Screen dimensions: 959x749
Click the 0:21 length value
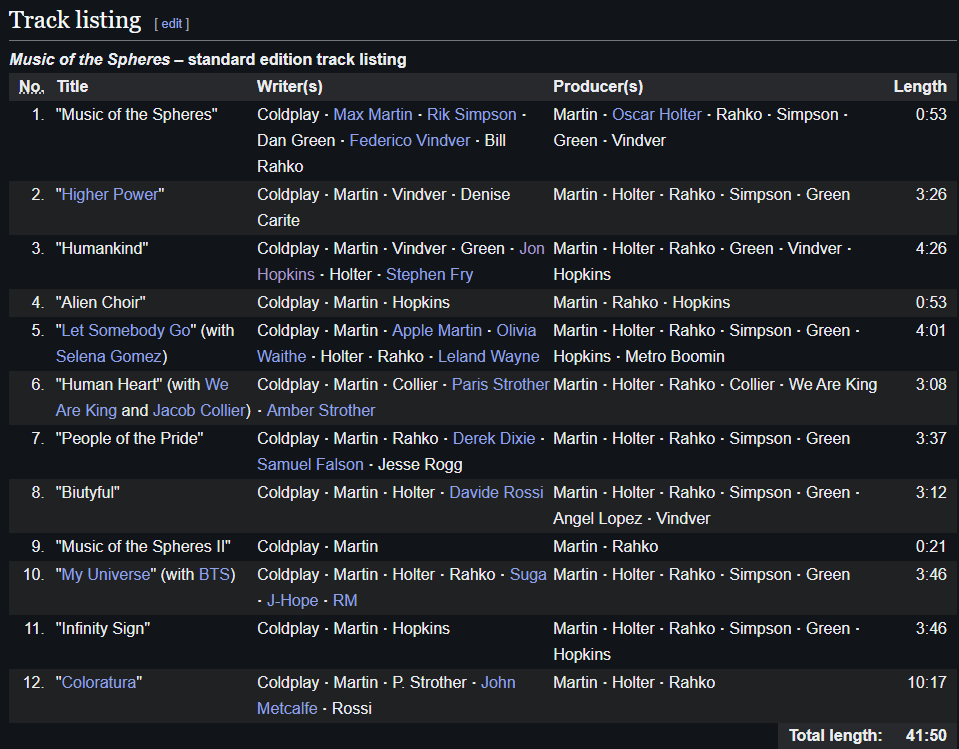pos(931,547)
